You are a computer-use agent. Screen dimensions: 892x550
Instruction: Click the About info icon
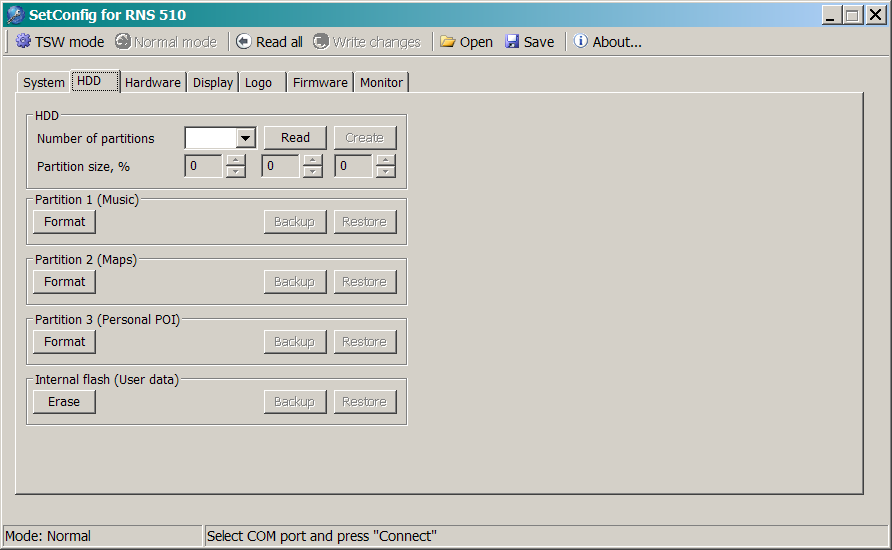point(580,41)
